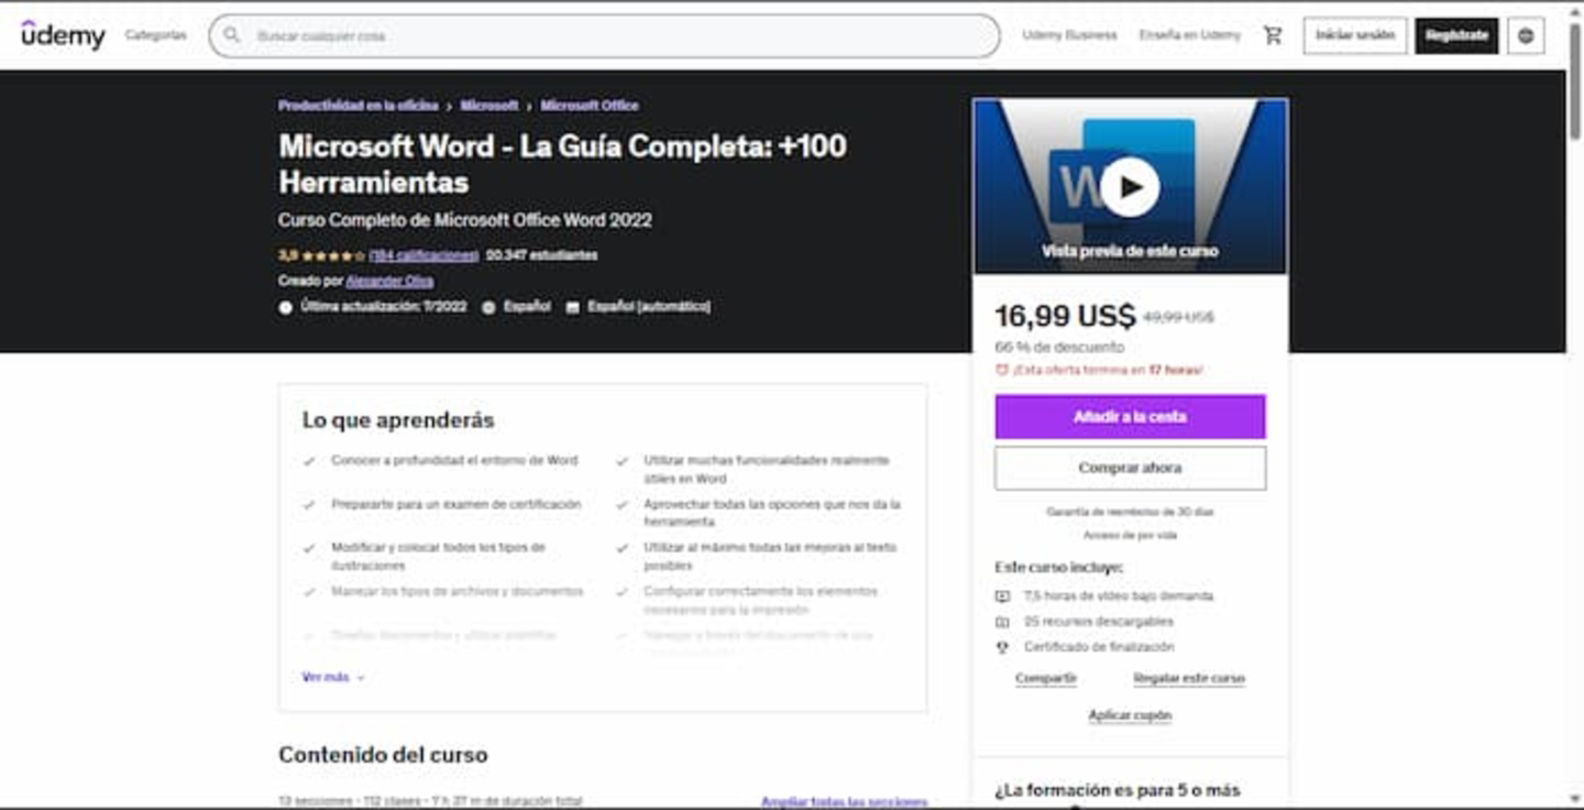Click the 25 recursos descargables text
This screenshot has width=1584, height=810.
(1099, 622)
